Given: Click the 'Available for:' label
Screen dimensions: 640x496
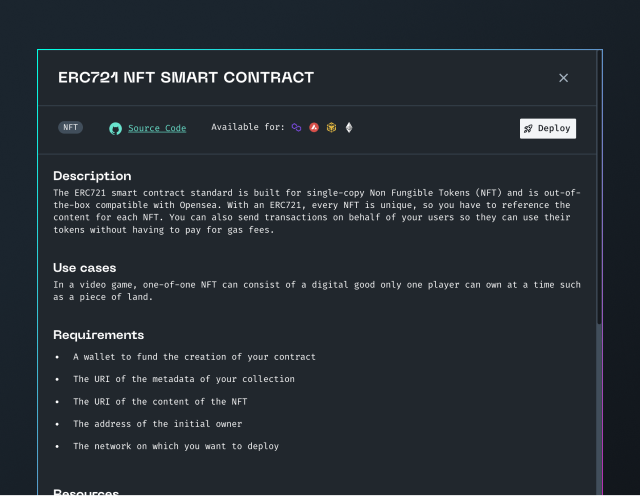Looking at the screenshot, I should [248, 127].
